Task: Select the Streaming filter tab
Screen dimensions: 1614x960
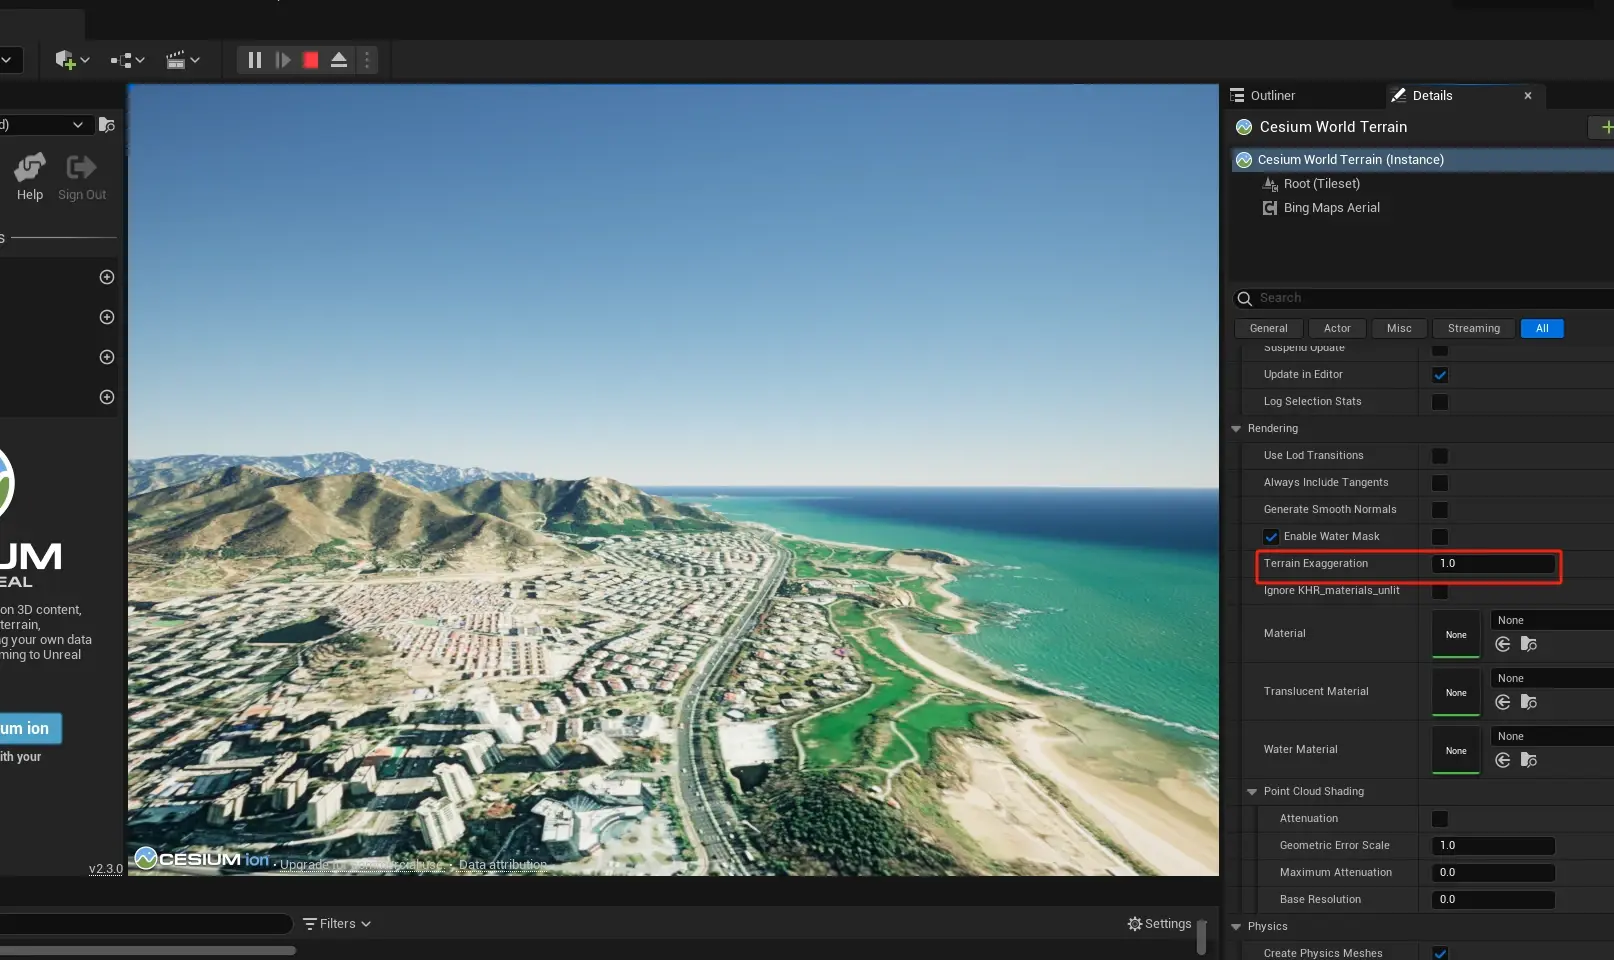Action: click(1473, 328)
